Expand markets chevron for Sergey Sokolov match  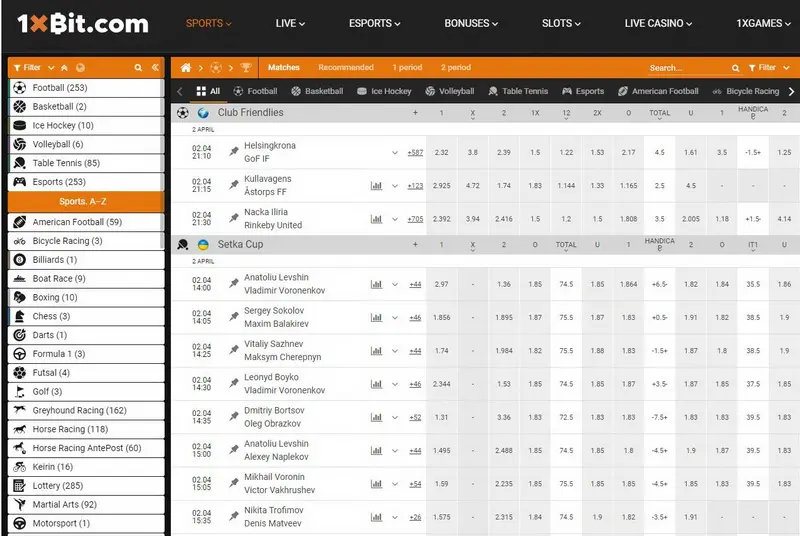(x=394, y=317)
